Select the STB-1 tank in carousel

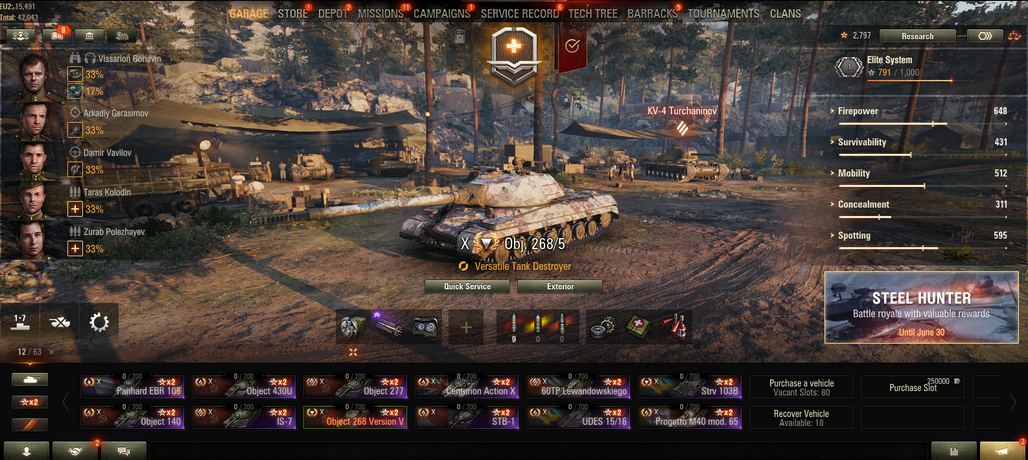point(467,417)
